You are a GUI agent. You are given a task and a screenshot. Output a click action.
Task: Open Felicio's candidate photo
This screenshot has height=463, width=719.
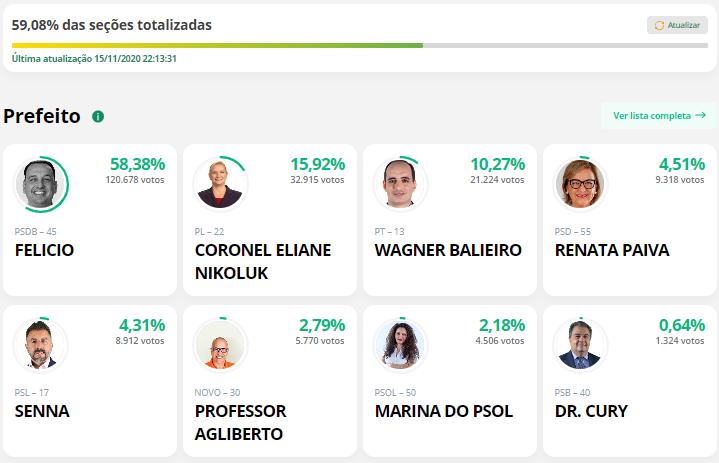(x=40, y=184)
